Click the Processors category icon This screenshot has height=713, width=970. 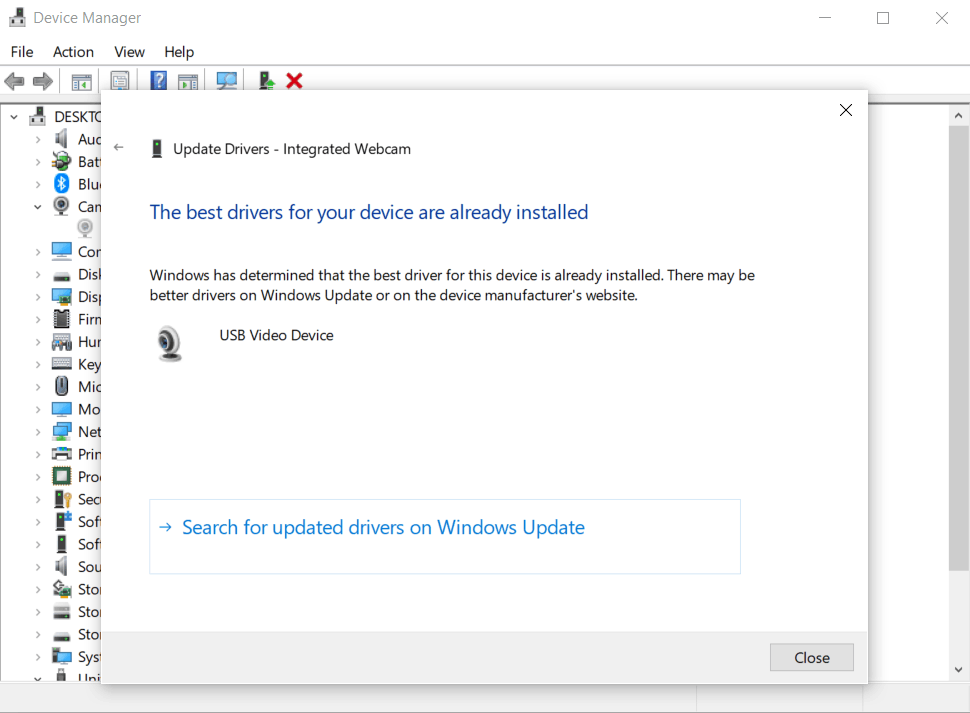(x=61, y=476)
